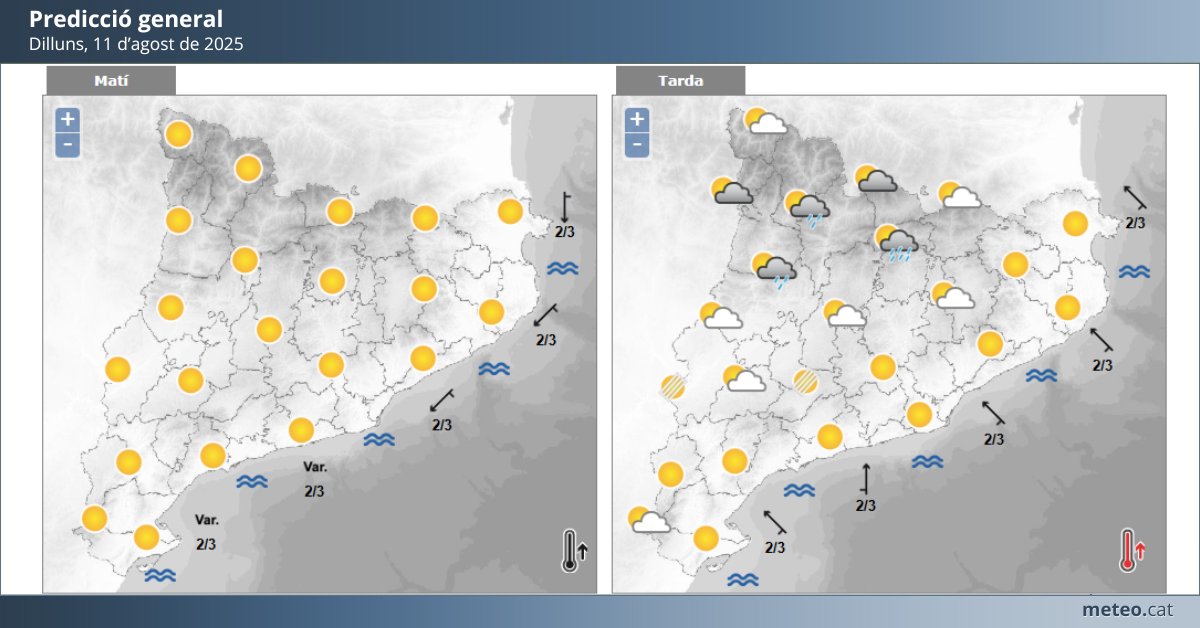Click the bottom wave icon on Matí map
Screen dimensions: 1200x628
(160, 575)
